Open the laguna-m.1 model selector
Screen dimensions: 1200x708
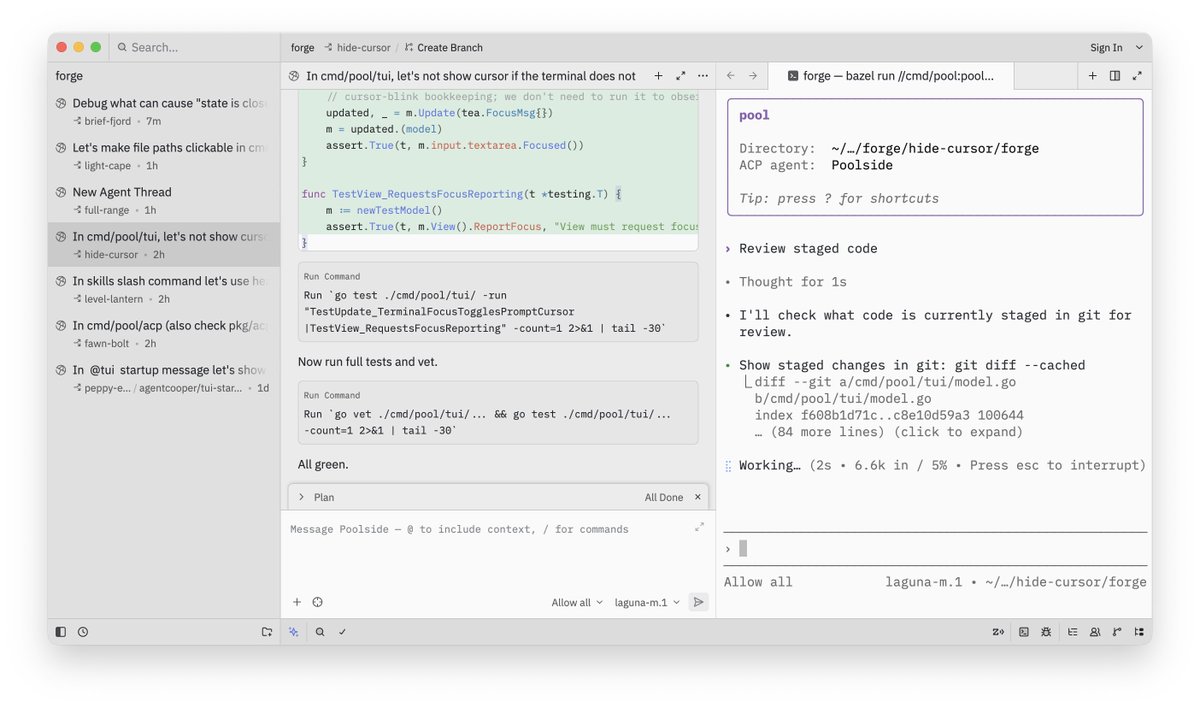[x=647, y=602]
